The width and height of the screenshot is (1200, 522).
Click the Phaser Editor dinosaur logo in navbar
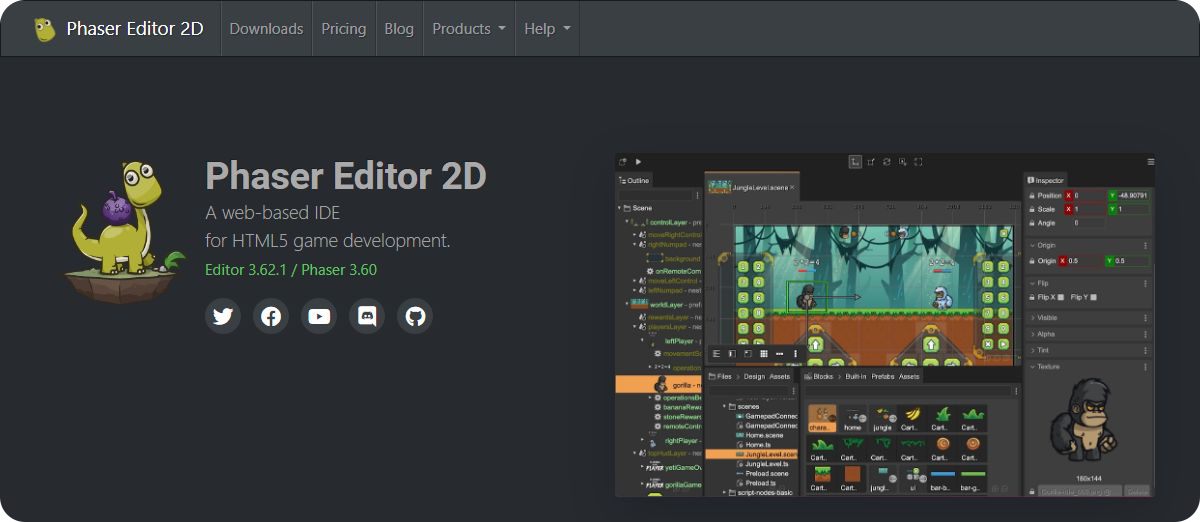[x=44, y=29]
